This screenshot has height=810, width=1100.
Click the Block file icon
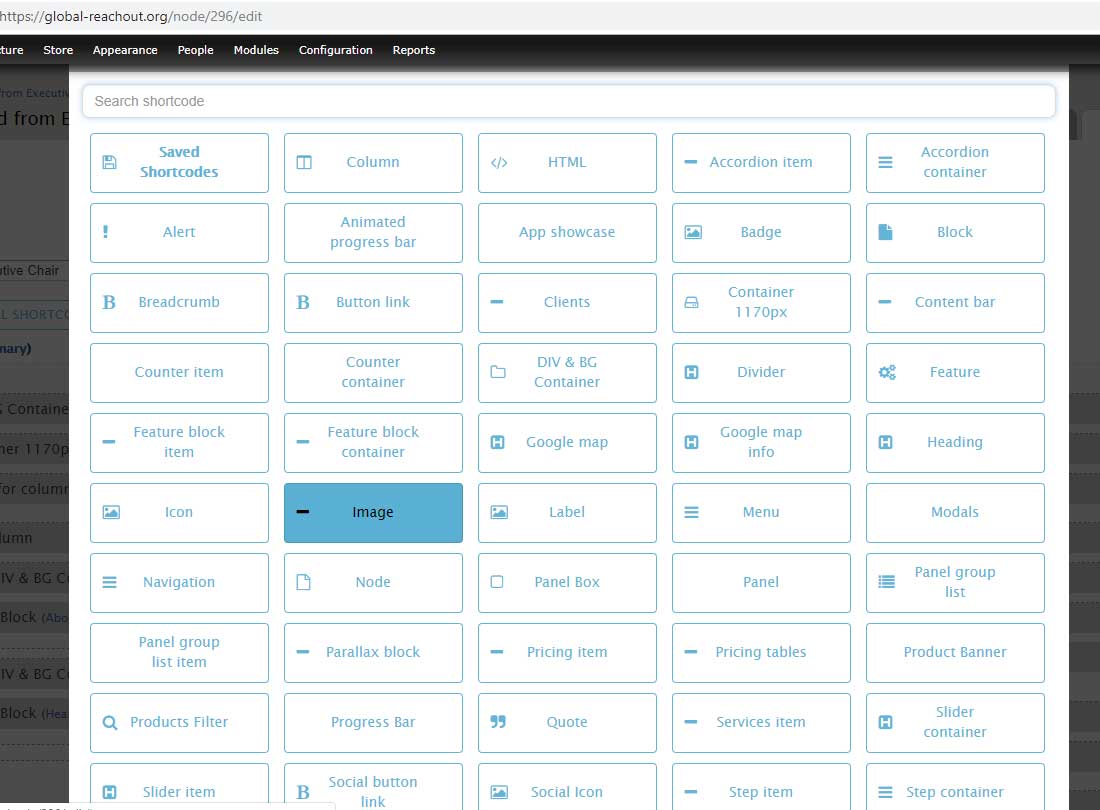(x=885, y=232)
